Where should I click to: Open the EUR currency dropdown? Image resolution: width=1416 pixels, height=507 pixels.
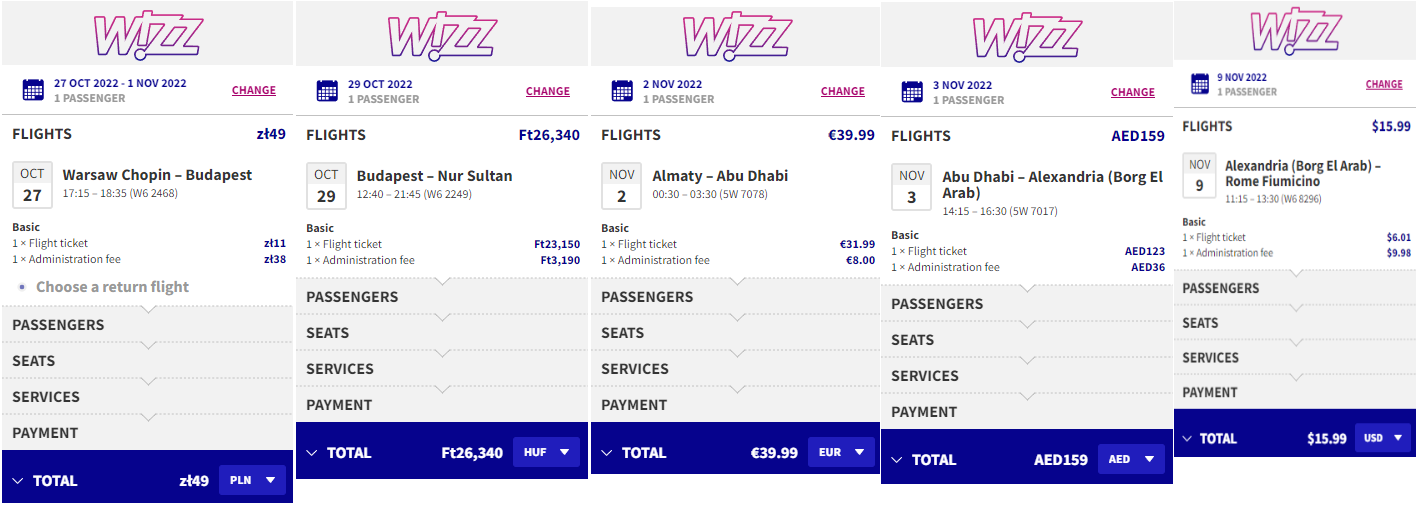(840, 452)
